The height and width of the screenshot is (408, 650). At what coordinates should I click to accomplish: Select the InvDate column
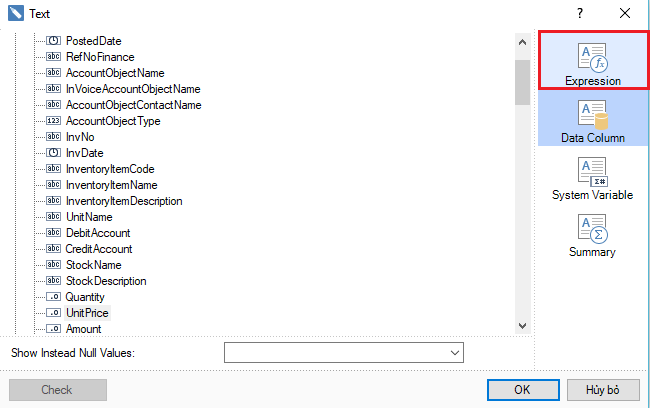(84, 153)
